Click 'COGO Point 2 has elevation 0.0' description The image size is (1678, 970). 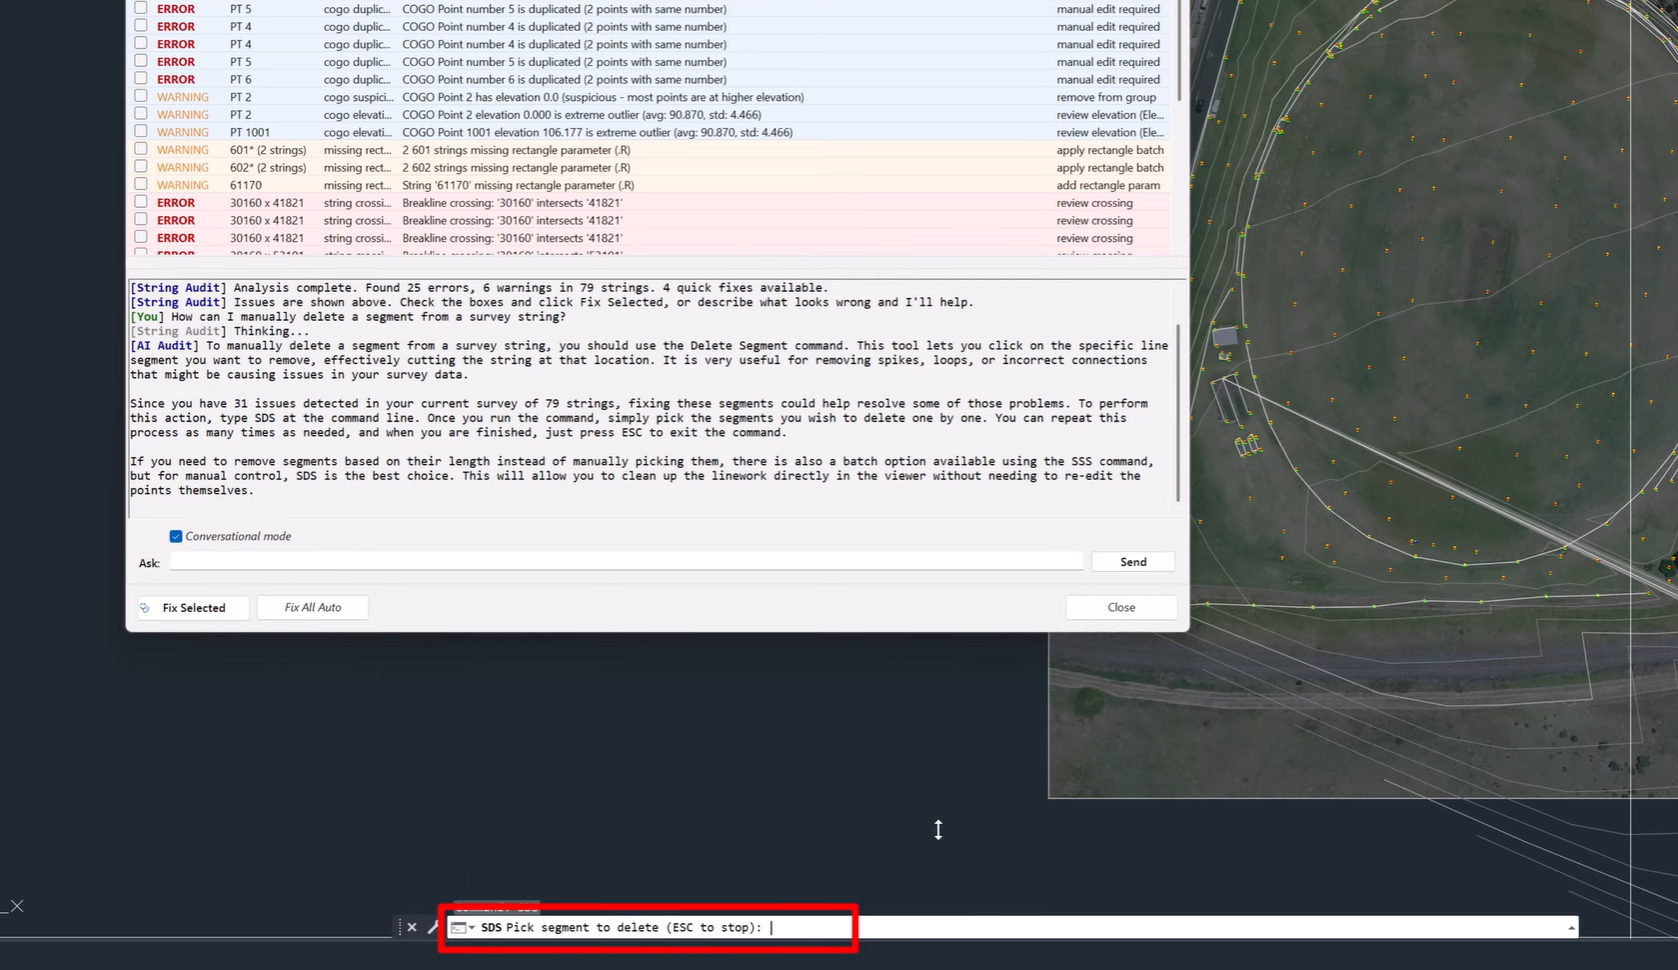pos(603,97)
